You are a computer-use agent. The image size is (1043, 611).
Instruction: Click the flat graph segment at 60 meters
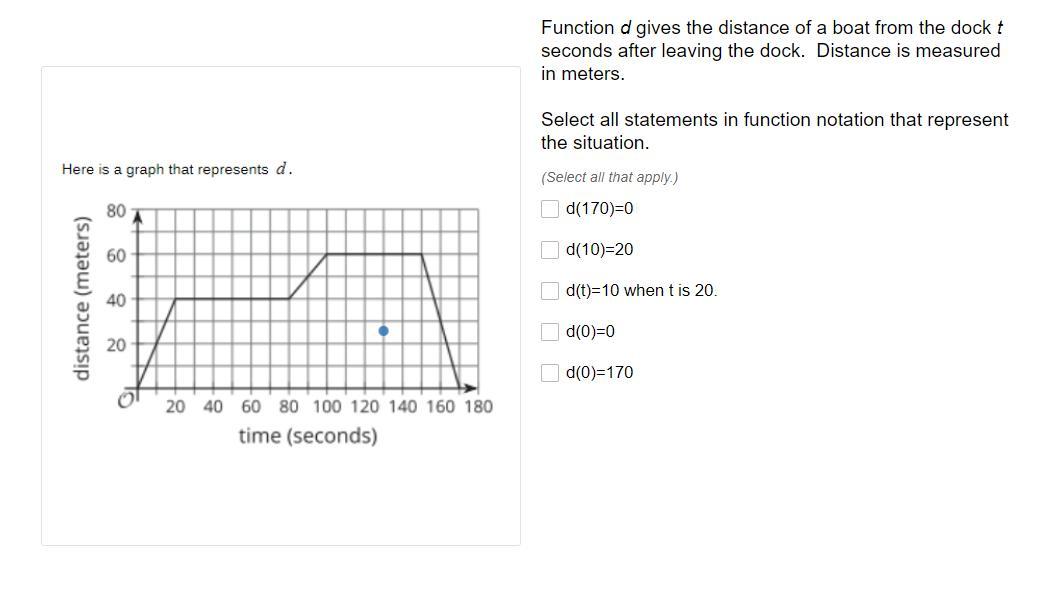tap(374, 254)
